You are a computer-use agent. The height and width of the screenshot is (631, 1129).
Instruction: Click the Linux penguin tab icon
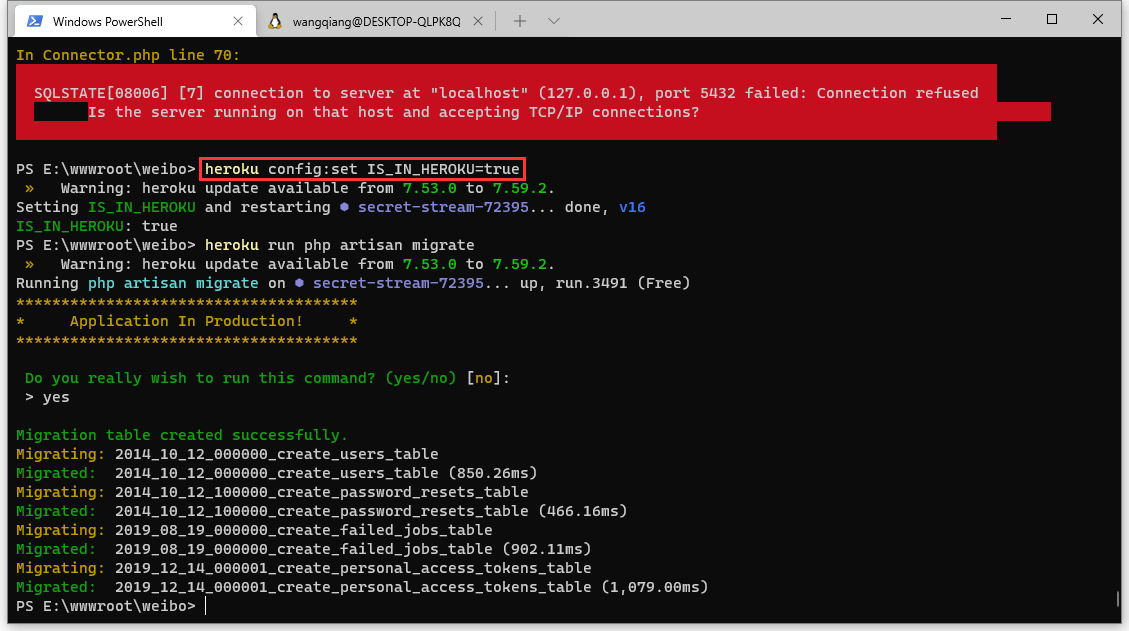coord(274,21)
